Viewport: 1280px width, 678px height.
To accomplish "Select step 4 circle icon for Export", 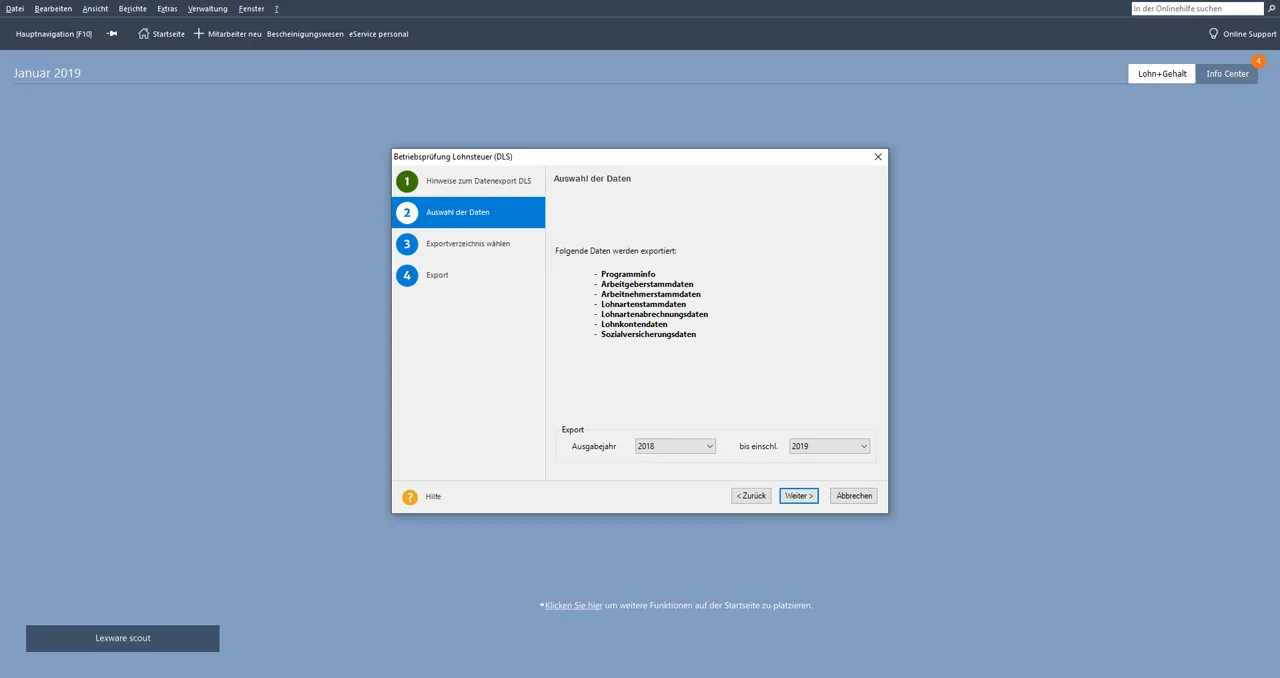I will coord(407,275).
